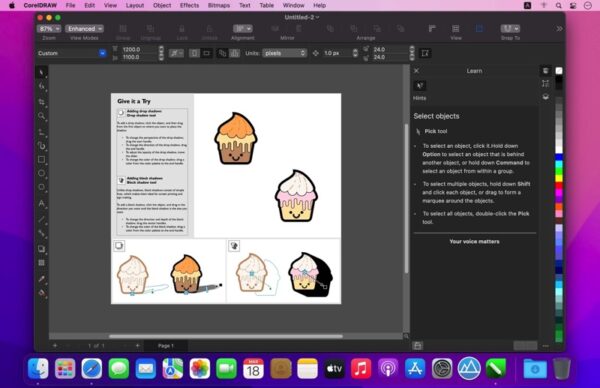600x388 pixels.
Task: Toggle the grid View button
Action: click(455, 29)
